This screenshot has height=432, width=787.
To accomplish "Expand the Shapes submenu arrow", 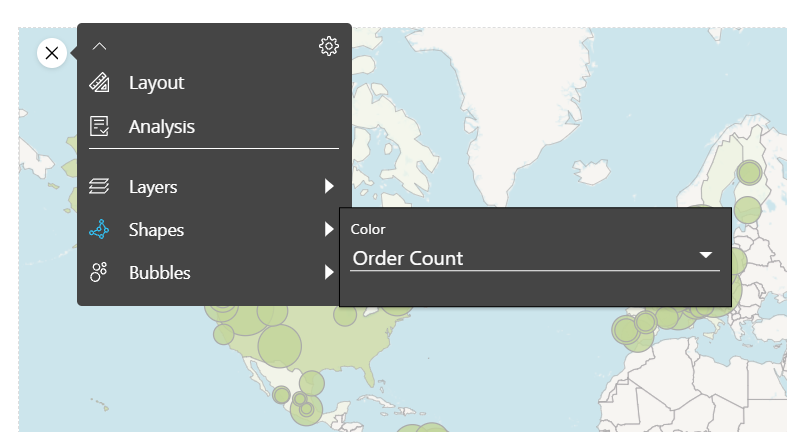I will coord(329,229).
